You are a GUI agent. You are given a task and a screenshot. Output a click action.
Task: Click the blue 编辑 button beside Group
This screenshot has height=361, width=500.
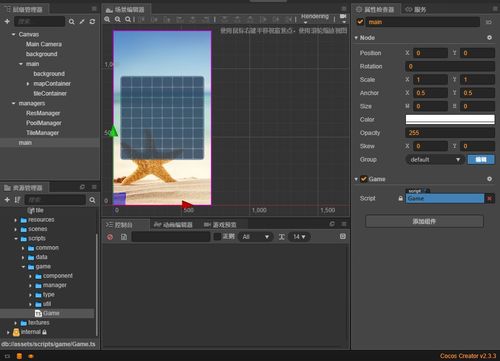coord(481,160)
